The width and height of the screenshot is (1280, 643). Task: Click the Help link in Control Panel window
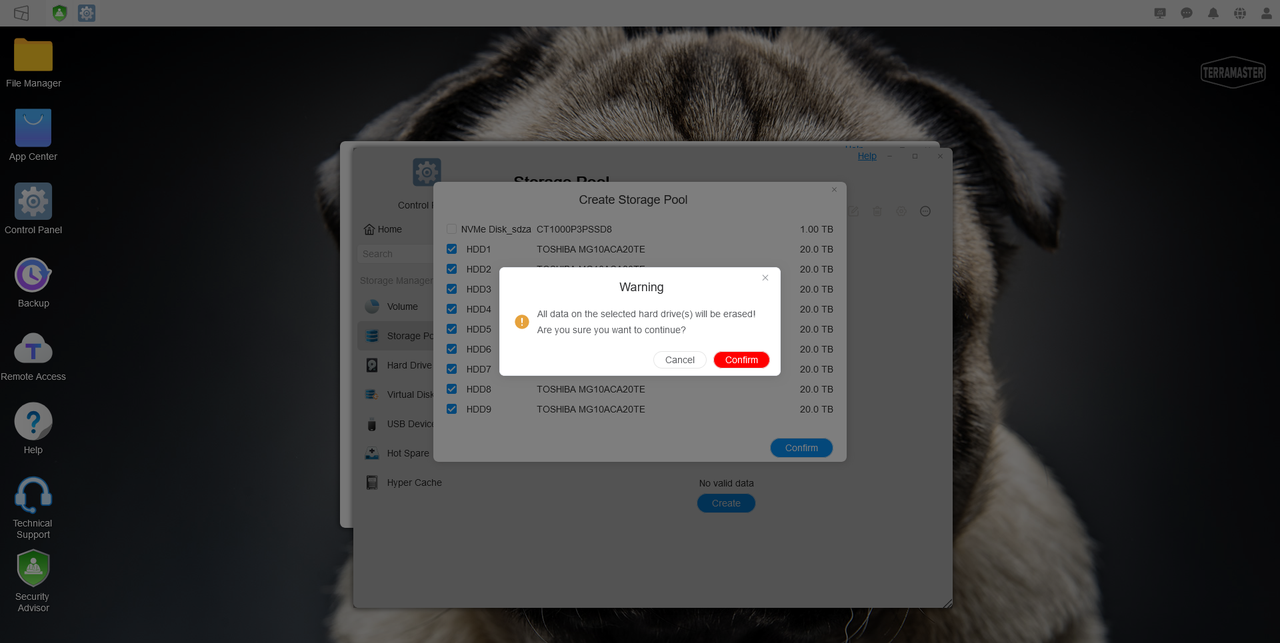tap(867, 156)
